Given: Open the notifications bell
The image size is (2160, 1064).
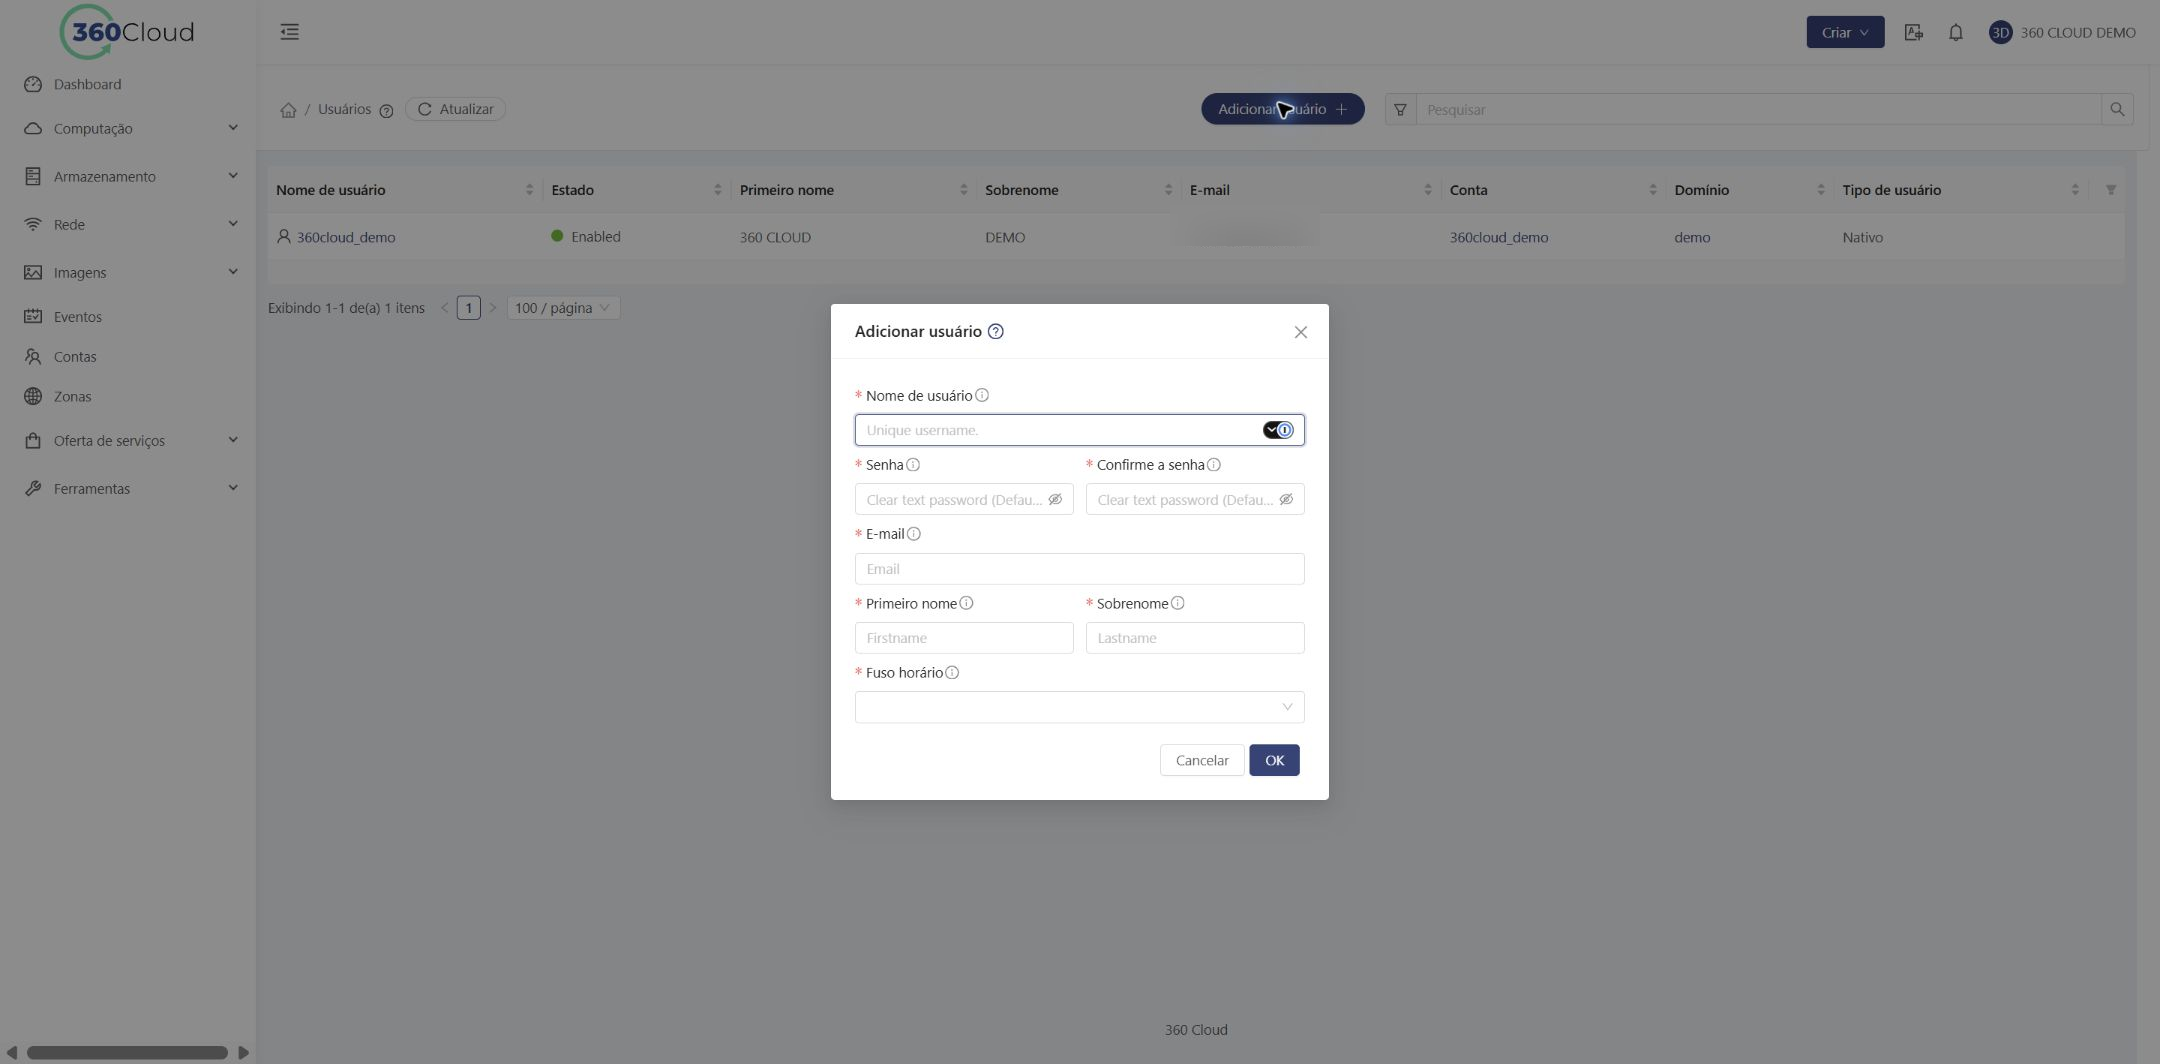Looking at the screenshot, I should point(1955,32).
